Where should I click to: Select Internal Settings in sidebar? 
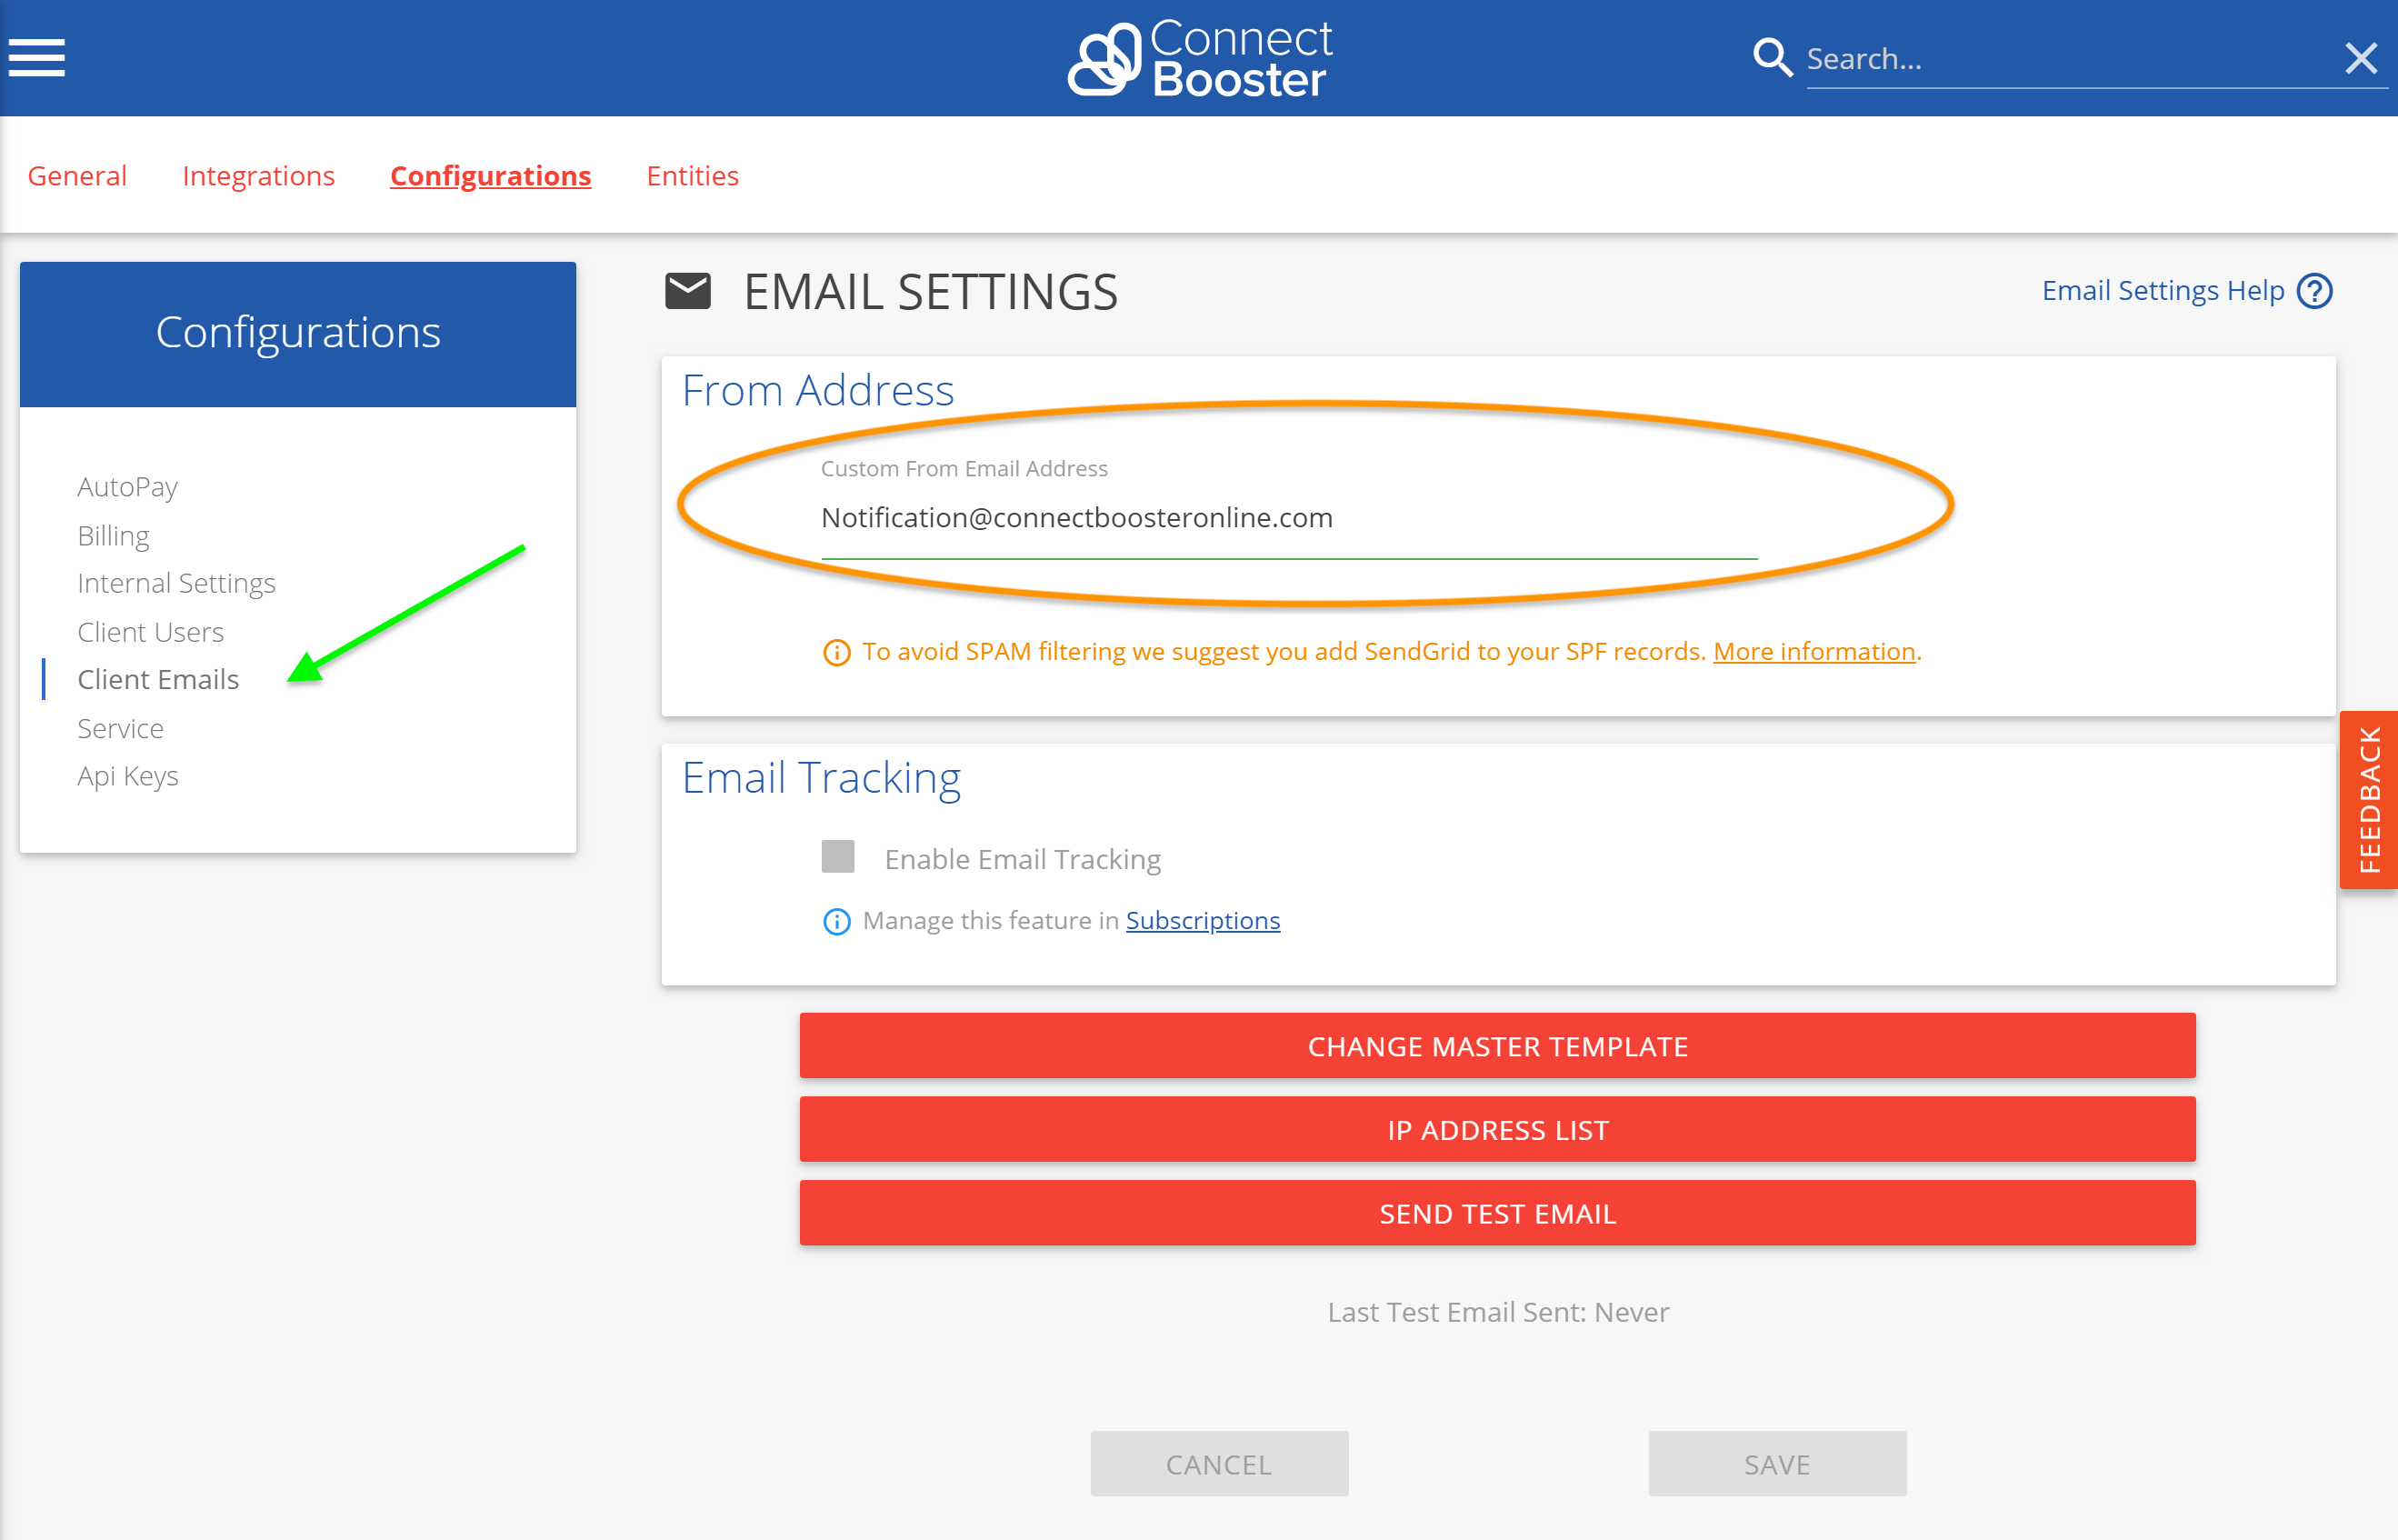pyautogui.click(x=176, y=583)
